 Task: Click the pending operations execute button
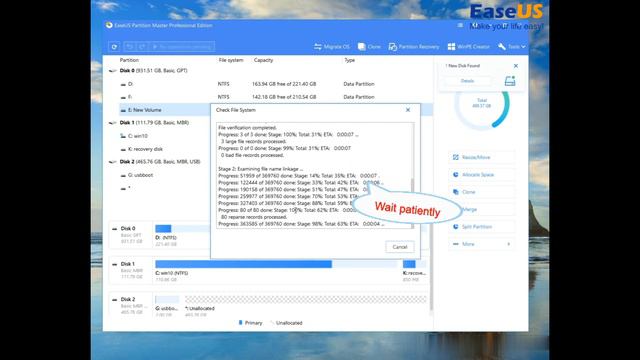point(182,47)
